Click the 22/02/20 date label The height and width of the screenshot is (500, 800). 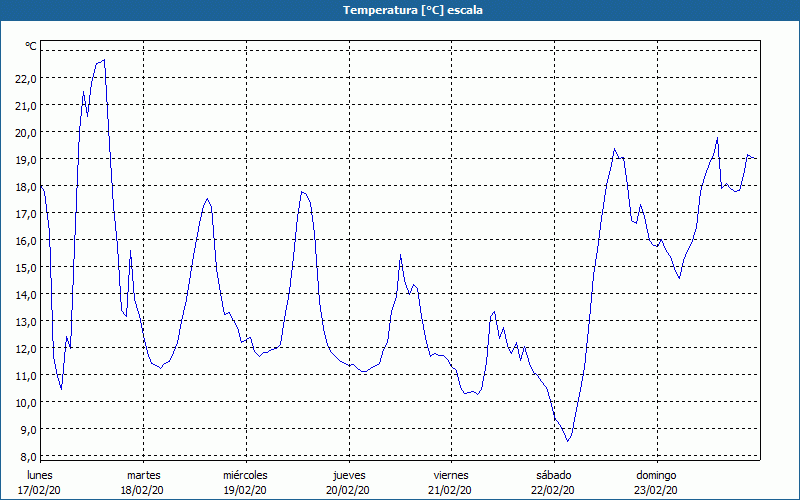click(x=553, y=490)
